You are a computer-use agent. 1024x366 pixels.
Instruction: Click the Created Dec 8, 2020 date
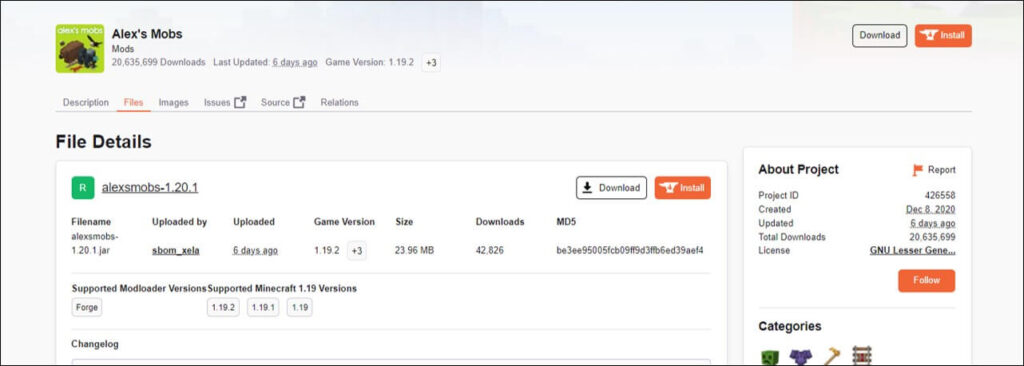[930, 209]
